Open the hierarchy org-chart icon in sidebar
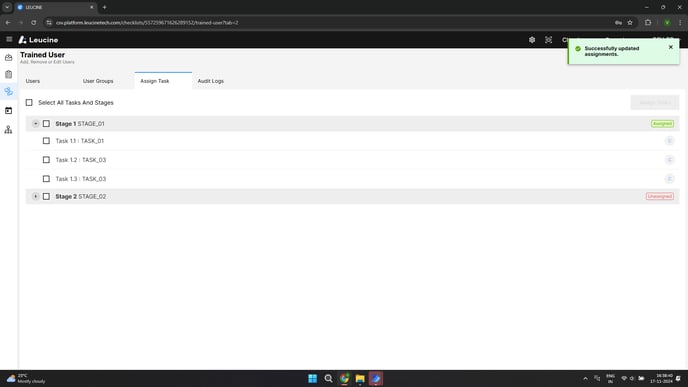688x387 pixels. tap(8, 130)
